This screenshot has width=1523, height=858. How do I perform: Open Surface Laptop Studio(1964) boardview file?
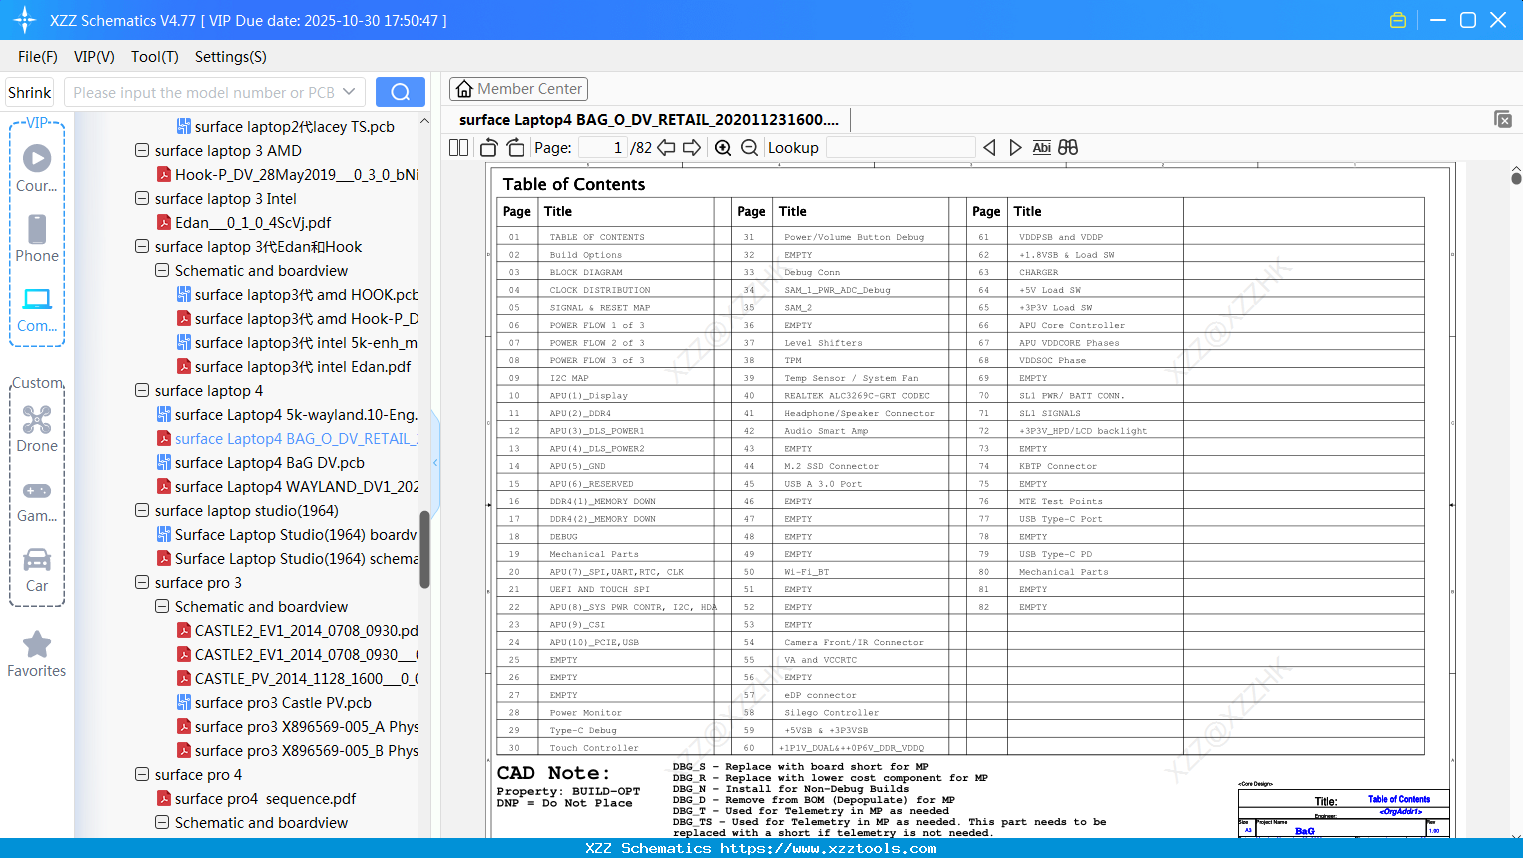pyautogui.click(x=288, y=535)
